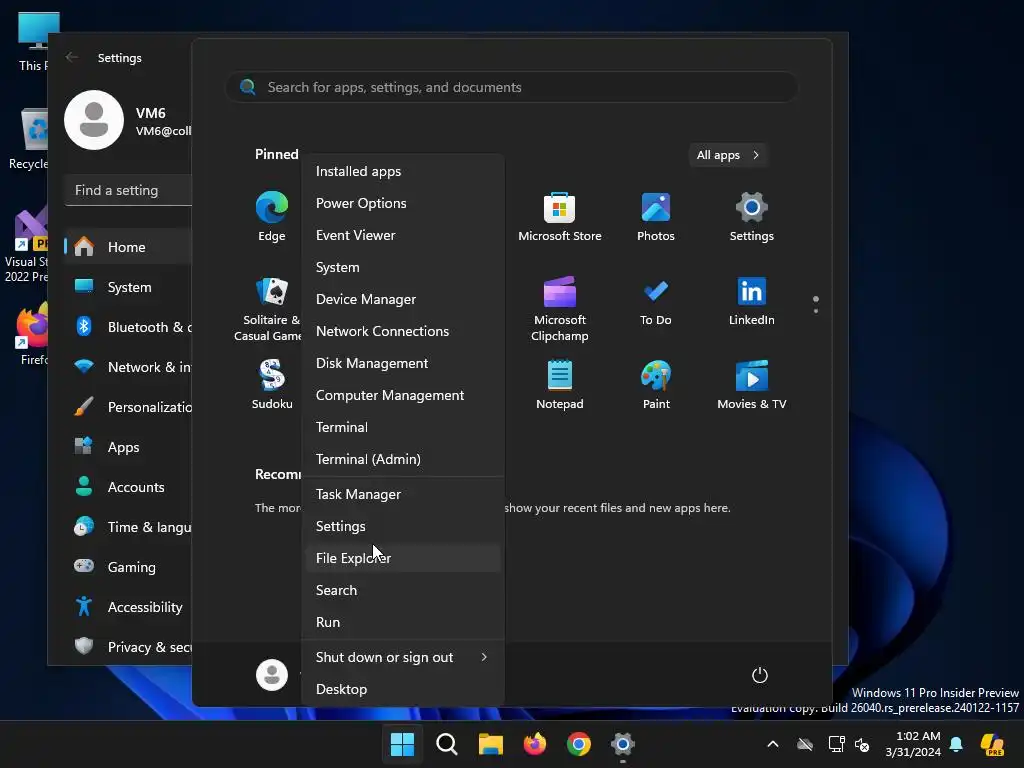The height and width of the screenshot is (768, 1024).
Task: Open Copilot preview icon in taskbar corner
Action: [x=992, y=744]
